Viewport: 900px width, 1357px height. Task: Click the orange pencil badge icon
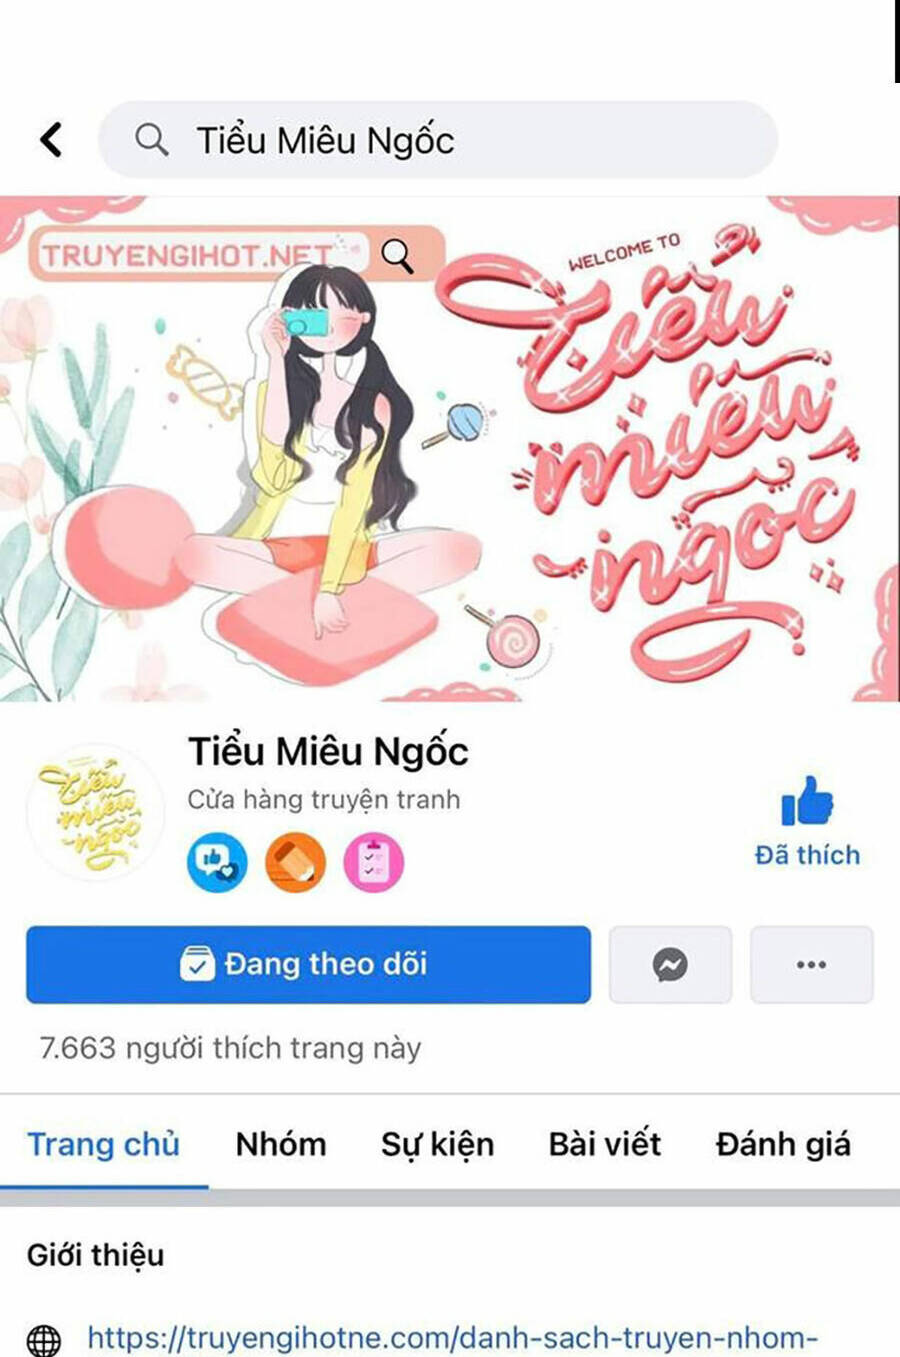[295, 861]
